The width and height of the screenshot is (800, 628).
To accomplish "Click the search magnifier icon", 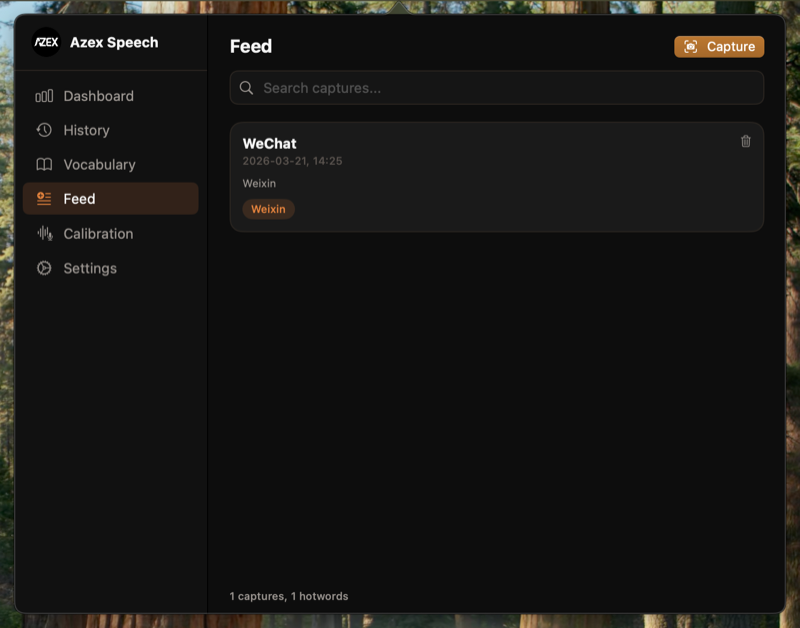I will pos(246,88).
